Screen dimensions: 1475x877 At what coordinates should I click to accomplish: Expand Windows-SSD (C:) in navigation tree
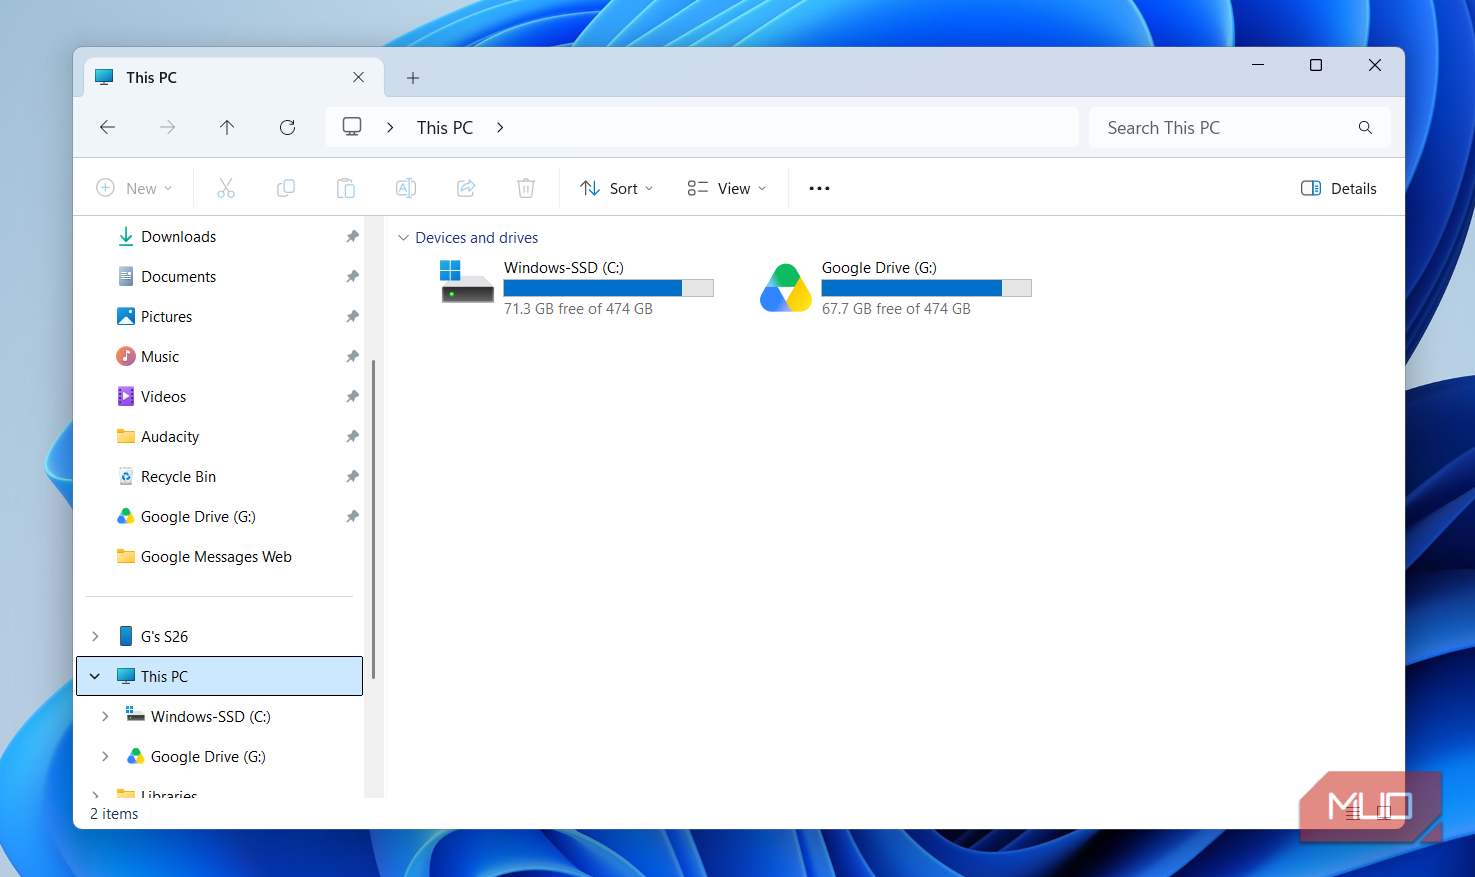[x=105, y=717]
